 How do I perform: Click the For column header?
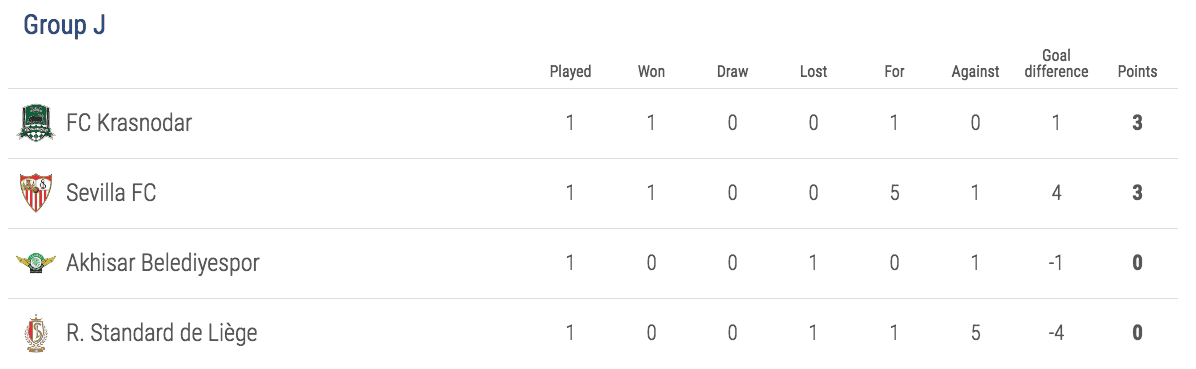coord(894,72)
